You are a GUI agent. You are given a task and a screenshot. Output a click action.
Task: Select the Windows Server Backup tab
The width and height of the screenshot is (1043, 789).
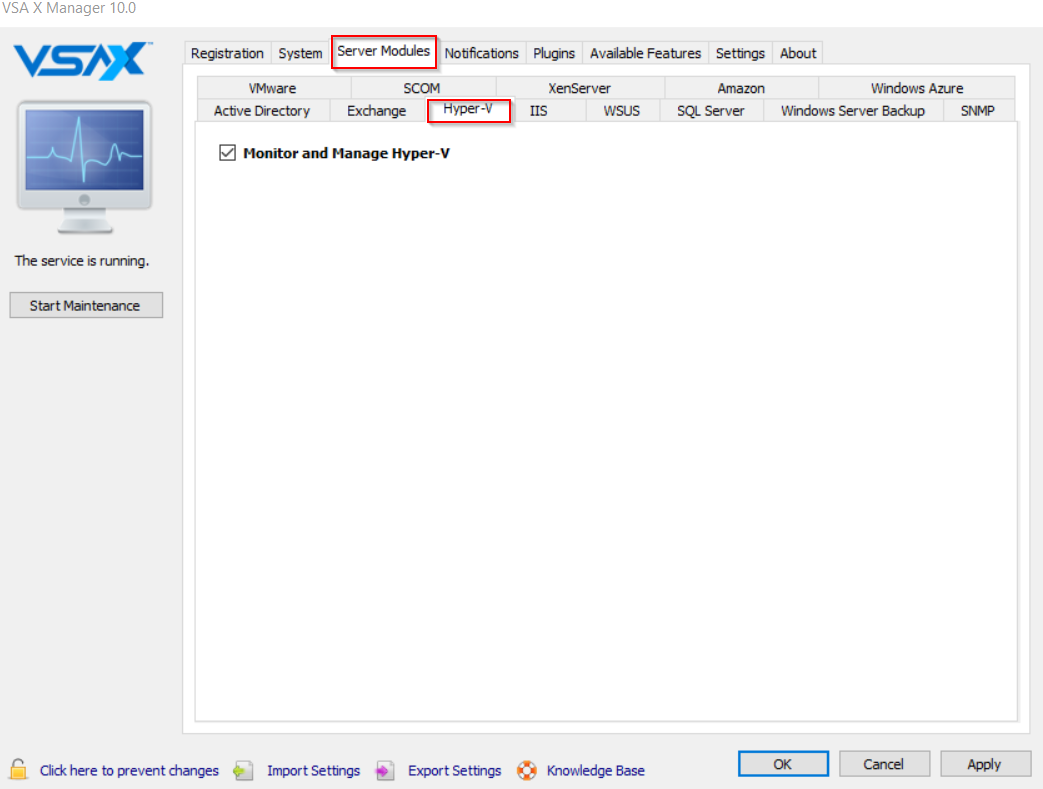click(x=853, y=110)
